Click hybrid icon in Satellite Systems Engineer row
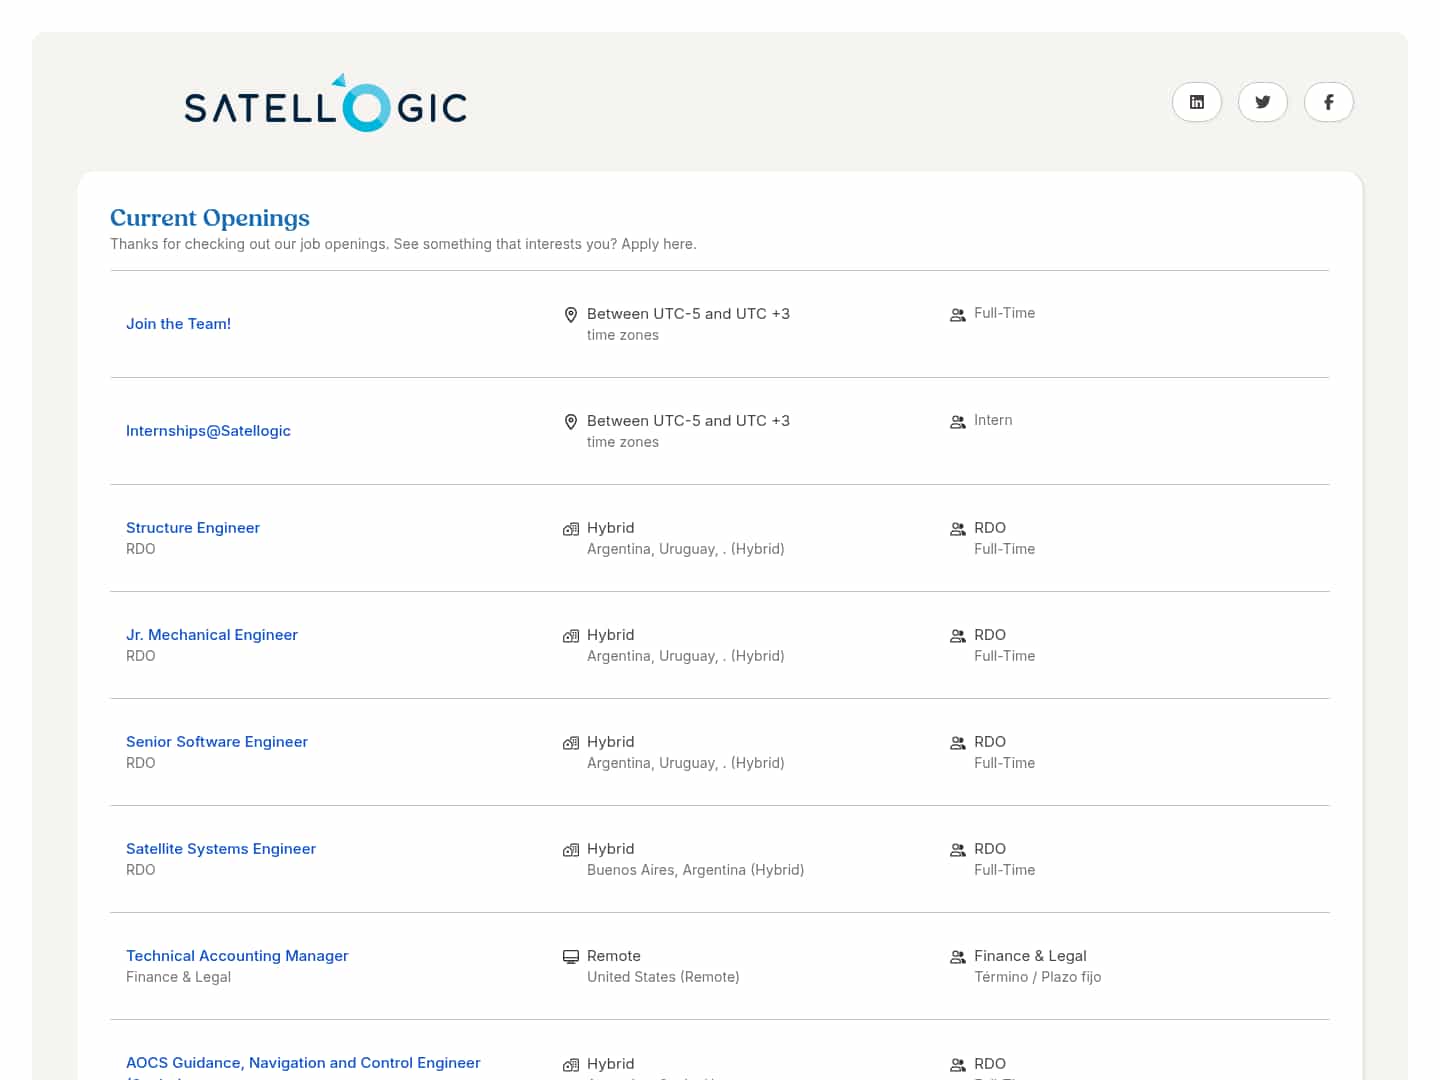This screenshot has width=1440, height=1080. [x=571, y=850]
